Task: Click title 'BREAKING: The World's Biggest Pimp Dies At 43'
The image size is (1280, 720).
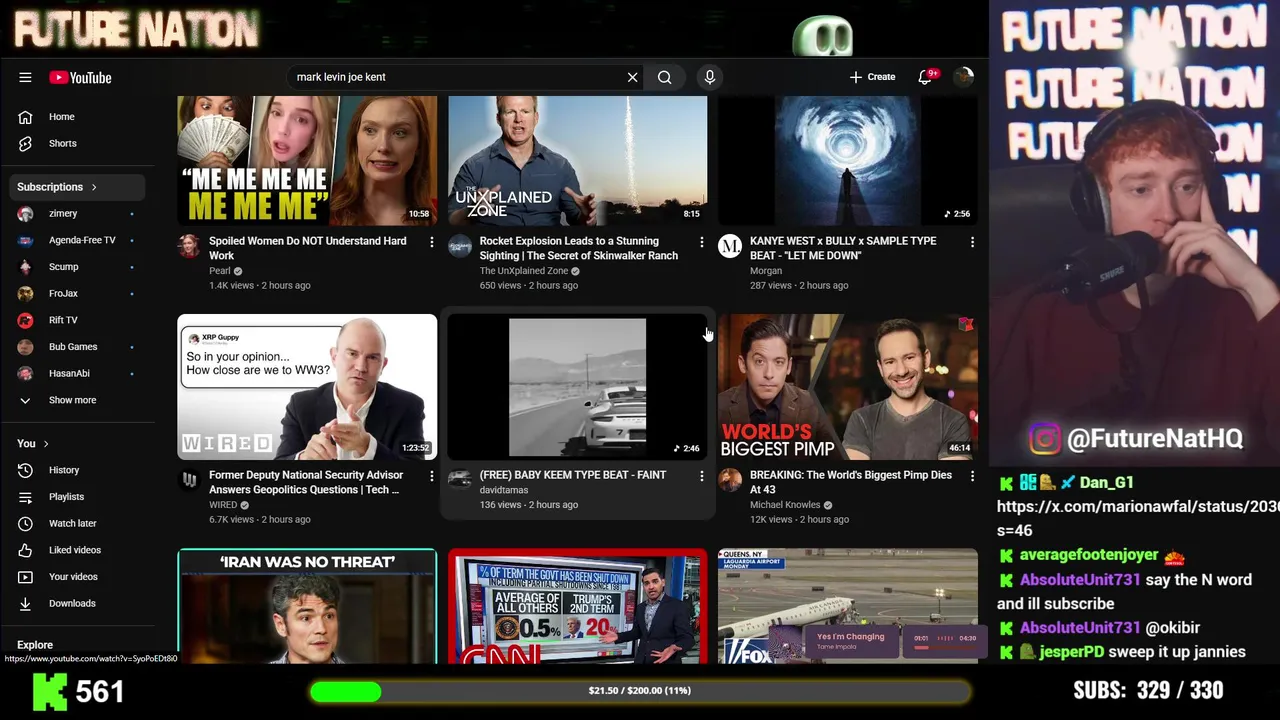Action: pos(851,482)
